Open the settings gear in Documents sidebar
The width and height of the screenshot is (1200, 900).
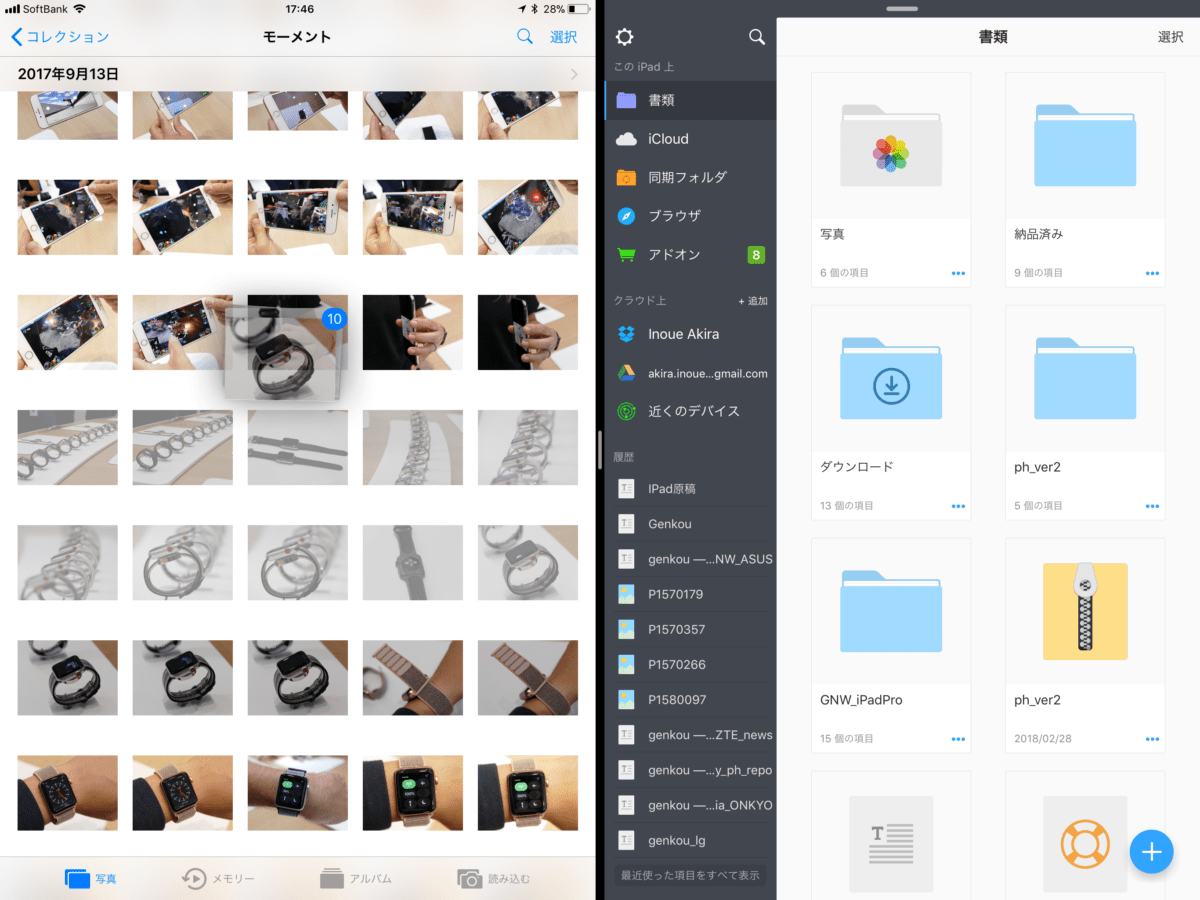click(x=624, y=37)
